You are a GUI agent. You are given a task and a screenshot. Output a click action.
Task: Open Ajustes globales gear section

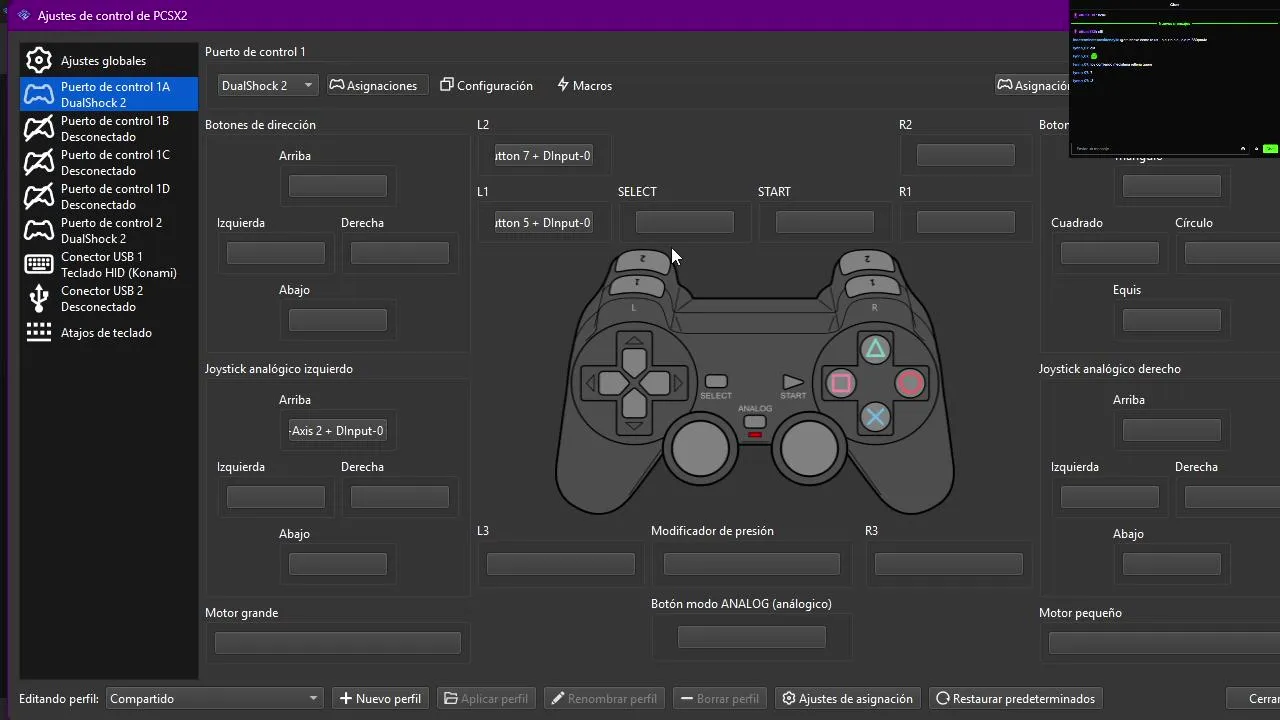click(108, 61)
